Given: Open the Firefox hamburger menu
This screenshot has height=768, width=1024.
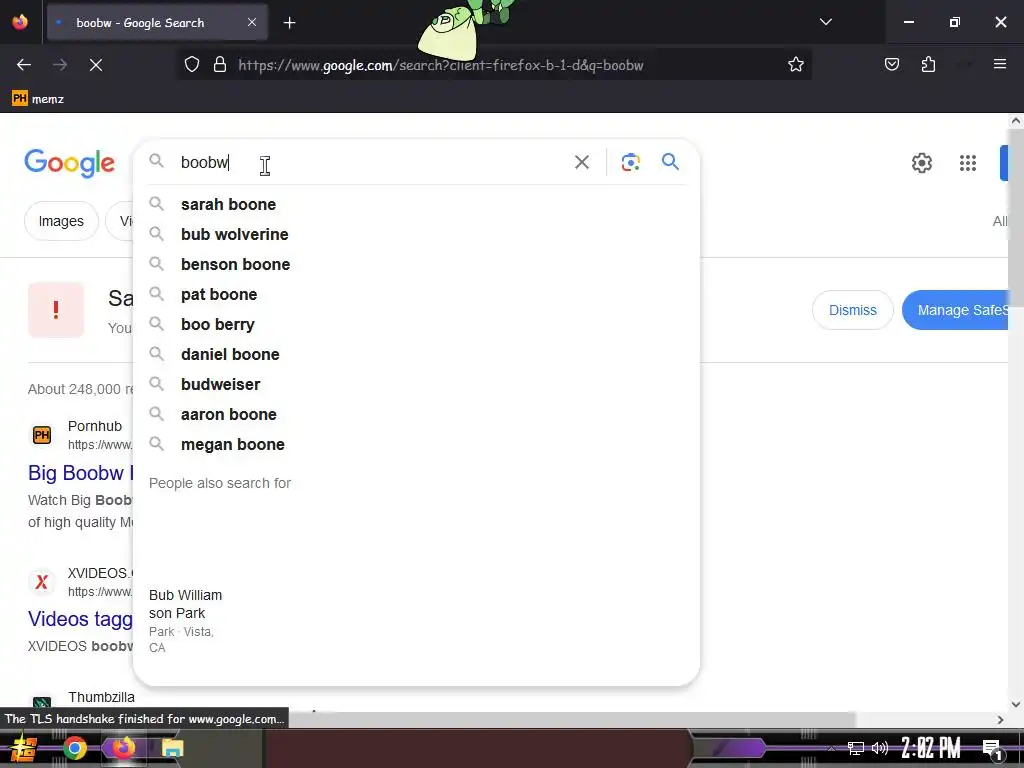Looking at the screenshot, I should [x=999, y=64].
